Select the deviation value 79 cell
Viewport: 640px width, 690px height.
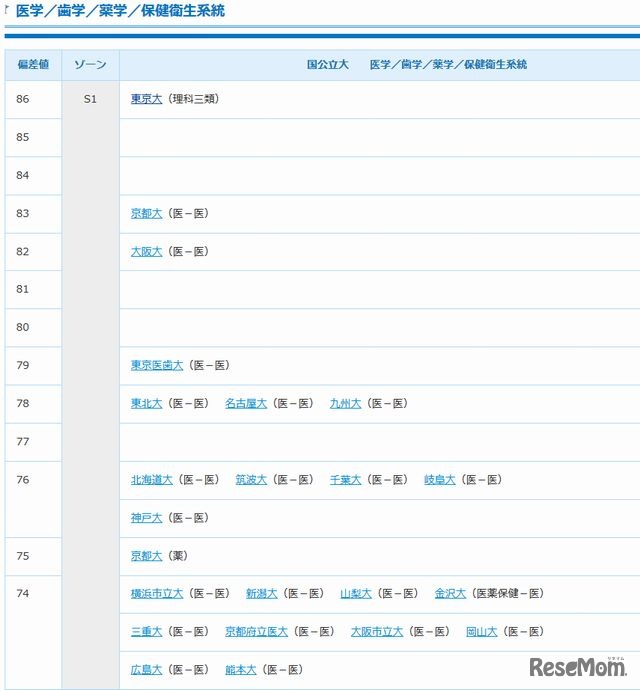click(x=33, y=366)
